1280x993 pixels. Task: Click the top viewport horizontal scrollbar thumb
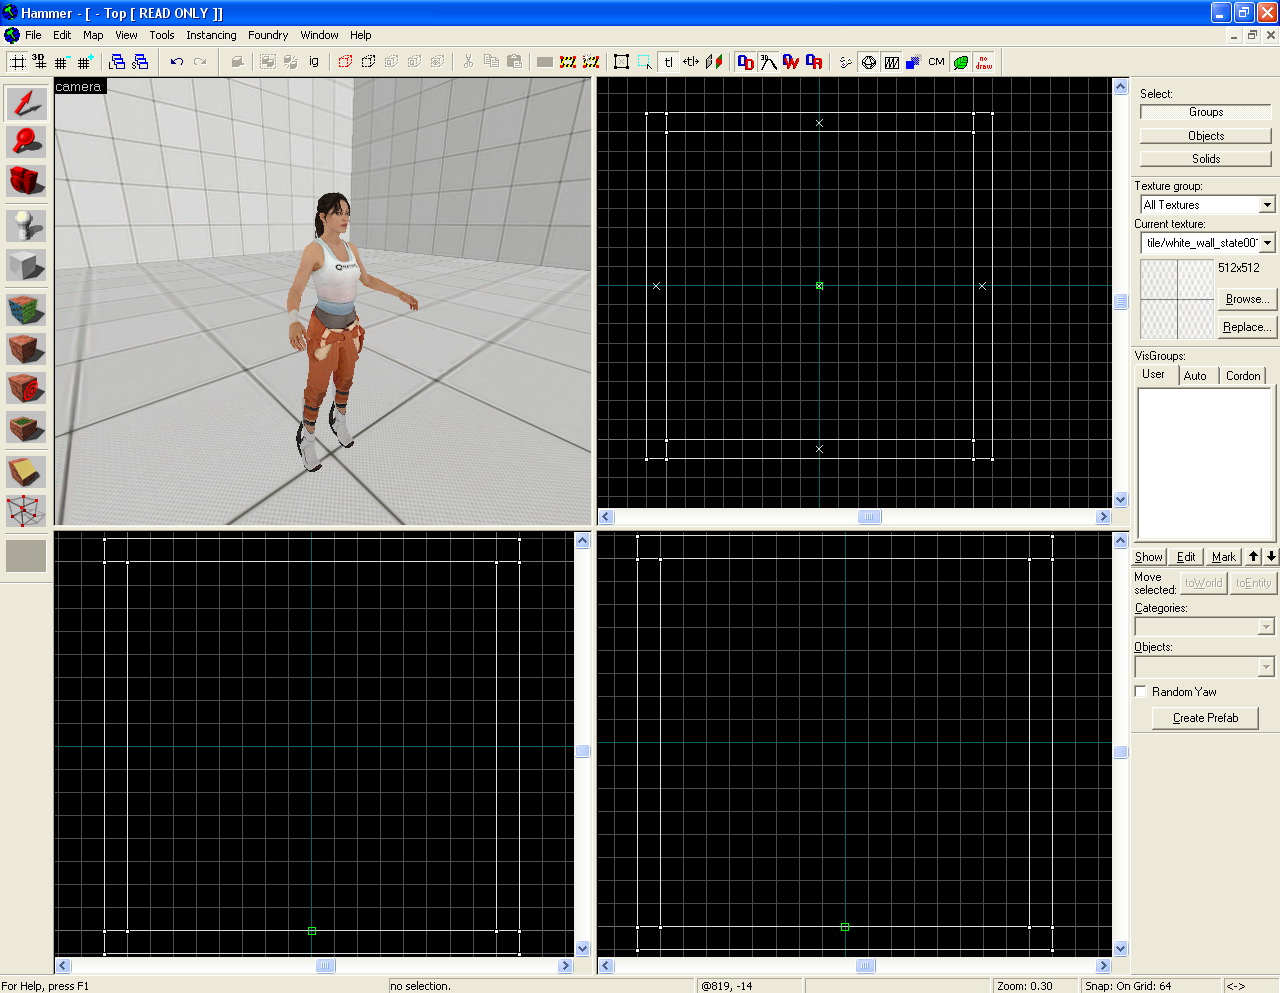pyautogui.click(x=870, y=517)
